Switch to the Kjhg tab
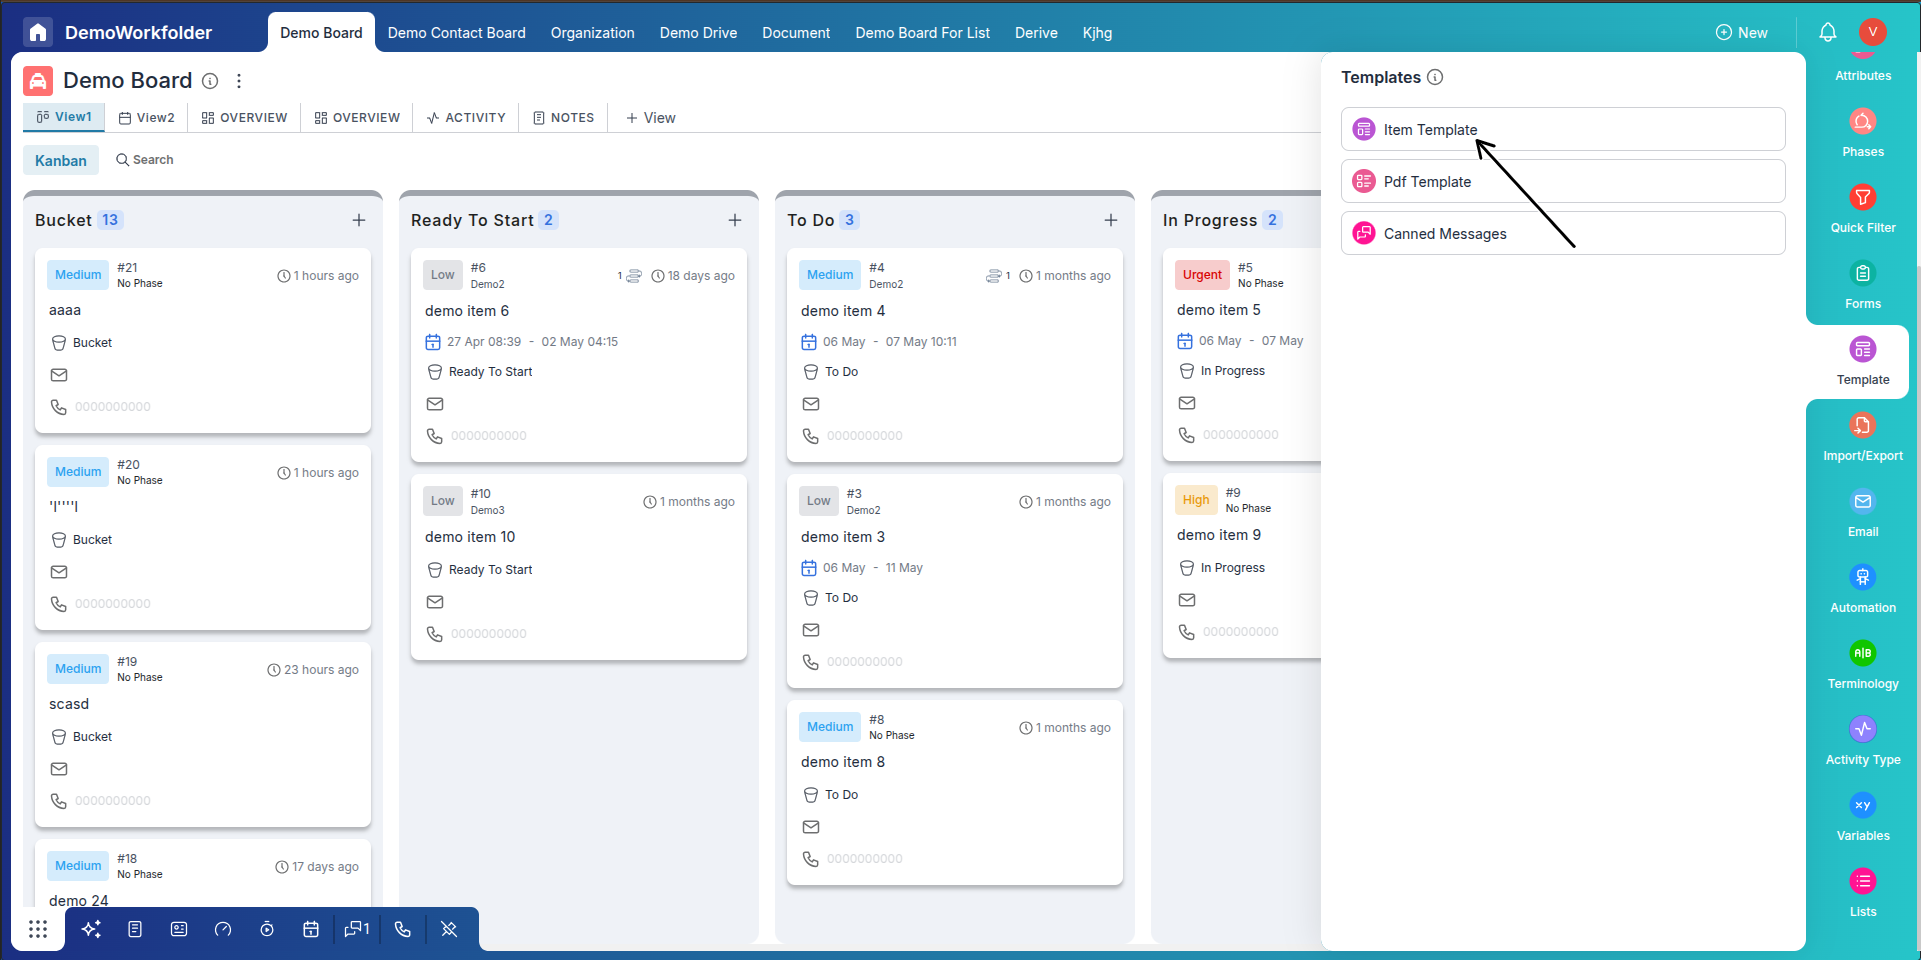Image resolution: width=1921 pixels, height=960 pixels. (1097, 33)
